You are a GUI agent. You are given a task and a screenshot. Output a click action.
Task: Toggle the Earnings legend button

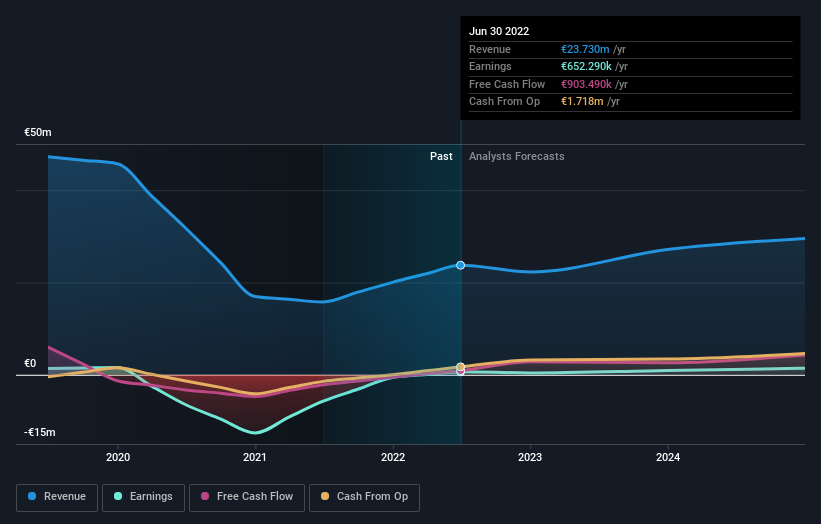point(143,497)
